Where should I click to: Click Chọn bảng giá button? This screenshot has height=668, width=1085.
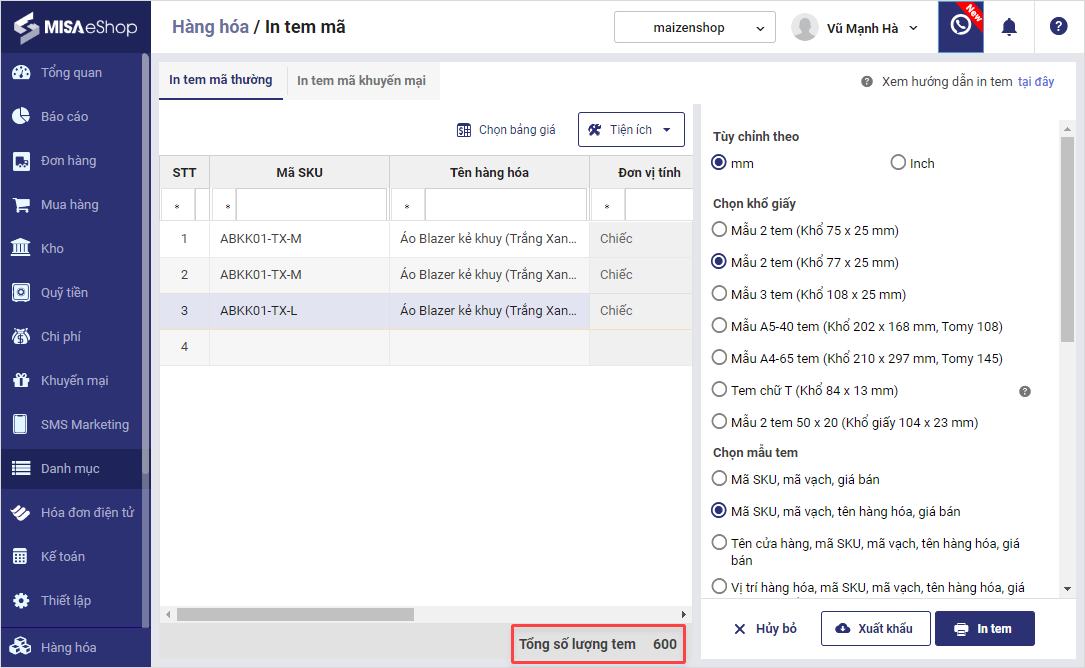pyautogui.click(x=506, y=129)
